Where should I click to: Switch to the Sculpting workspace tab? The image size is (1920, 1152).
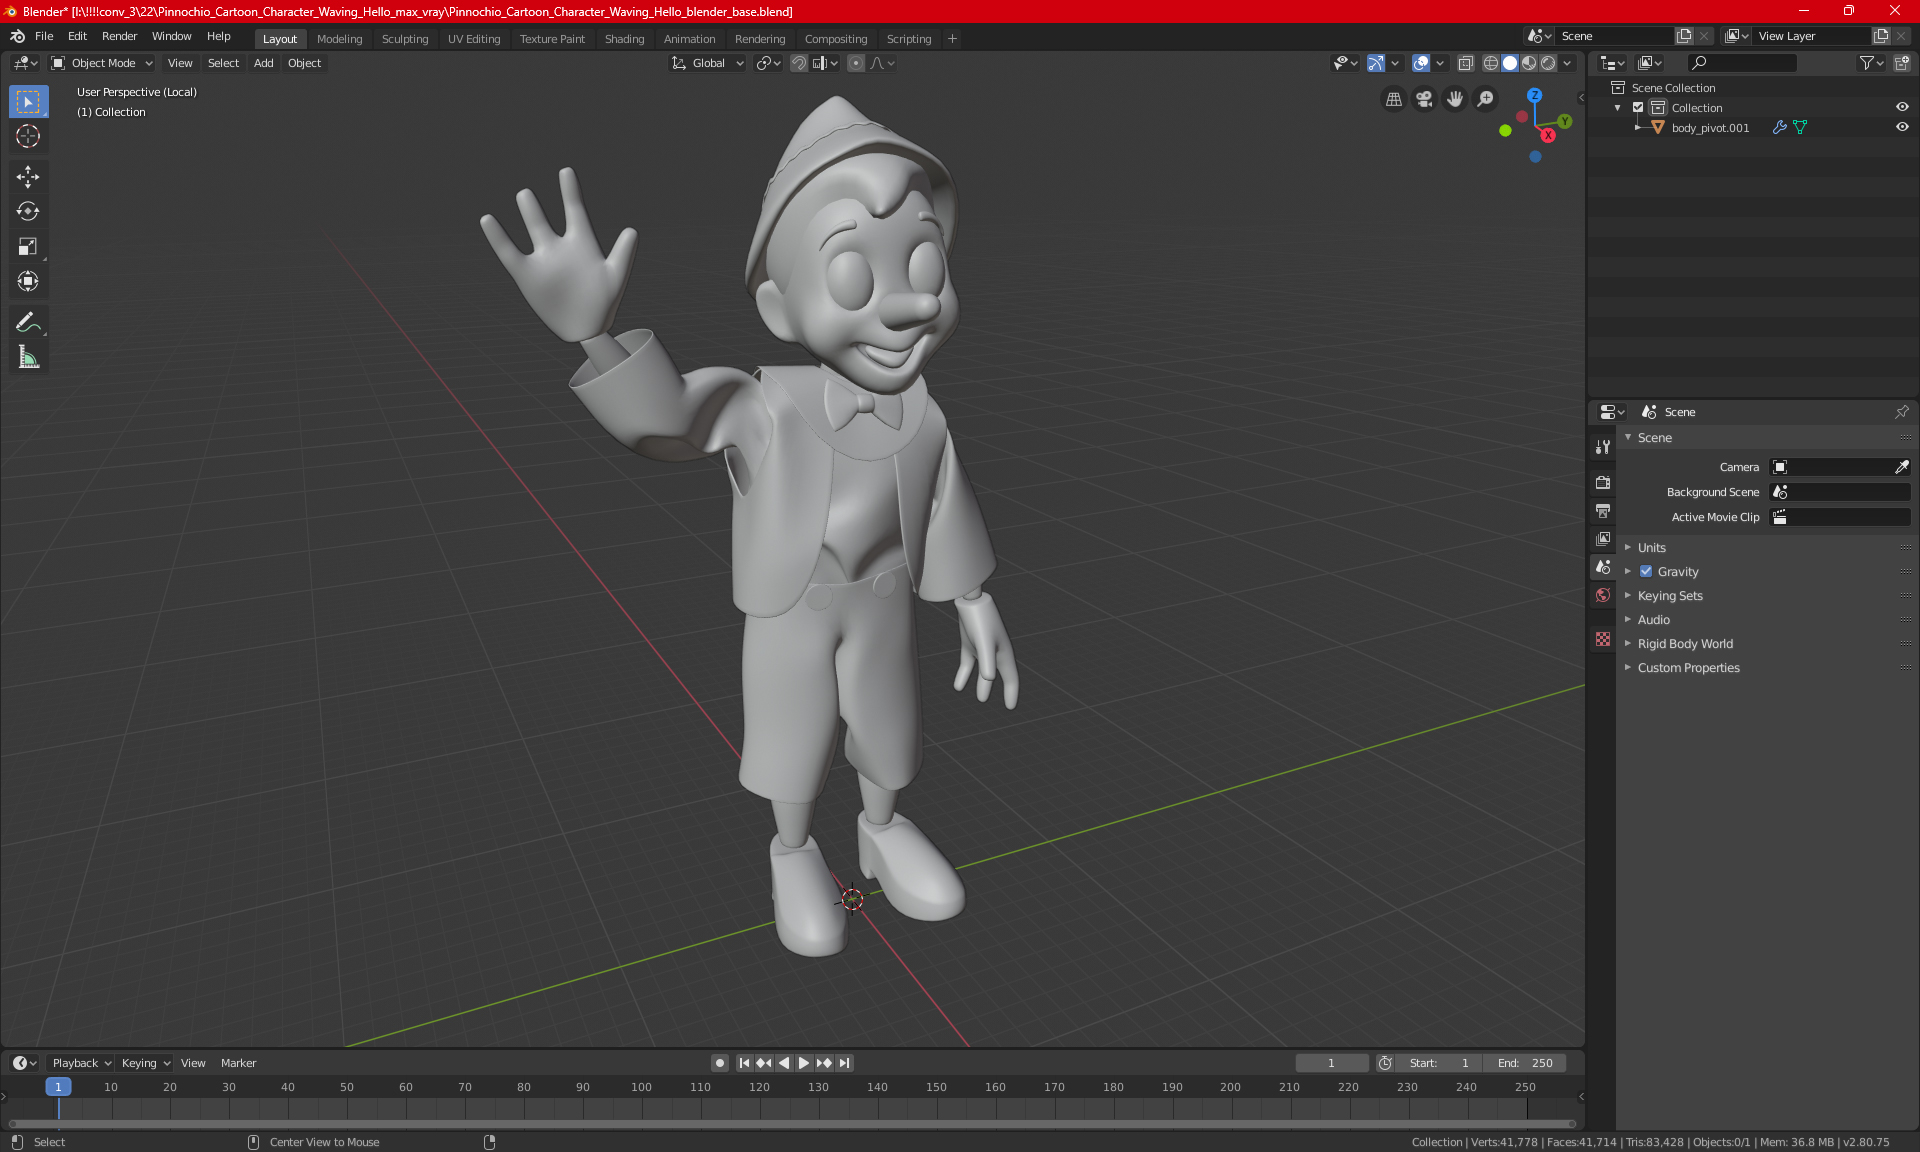coord(404,39)
